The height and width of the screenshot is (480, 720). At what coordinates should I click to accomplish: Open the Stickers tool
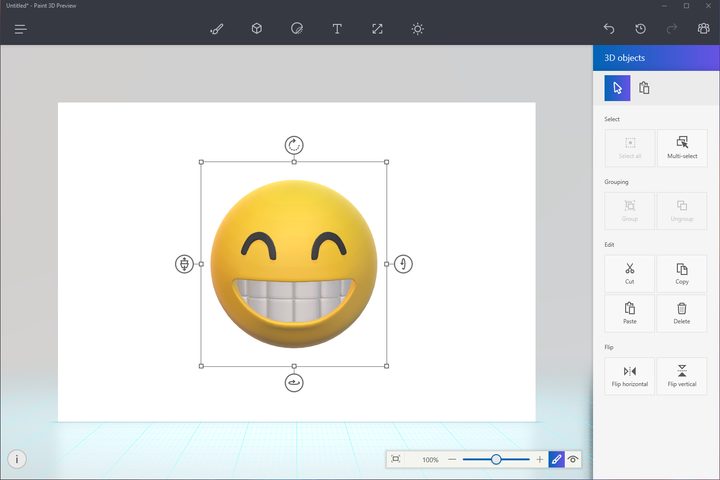click(x=297, y=29)
